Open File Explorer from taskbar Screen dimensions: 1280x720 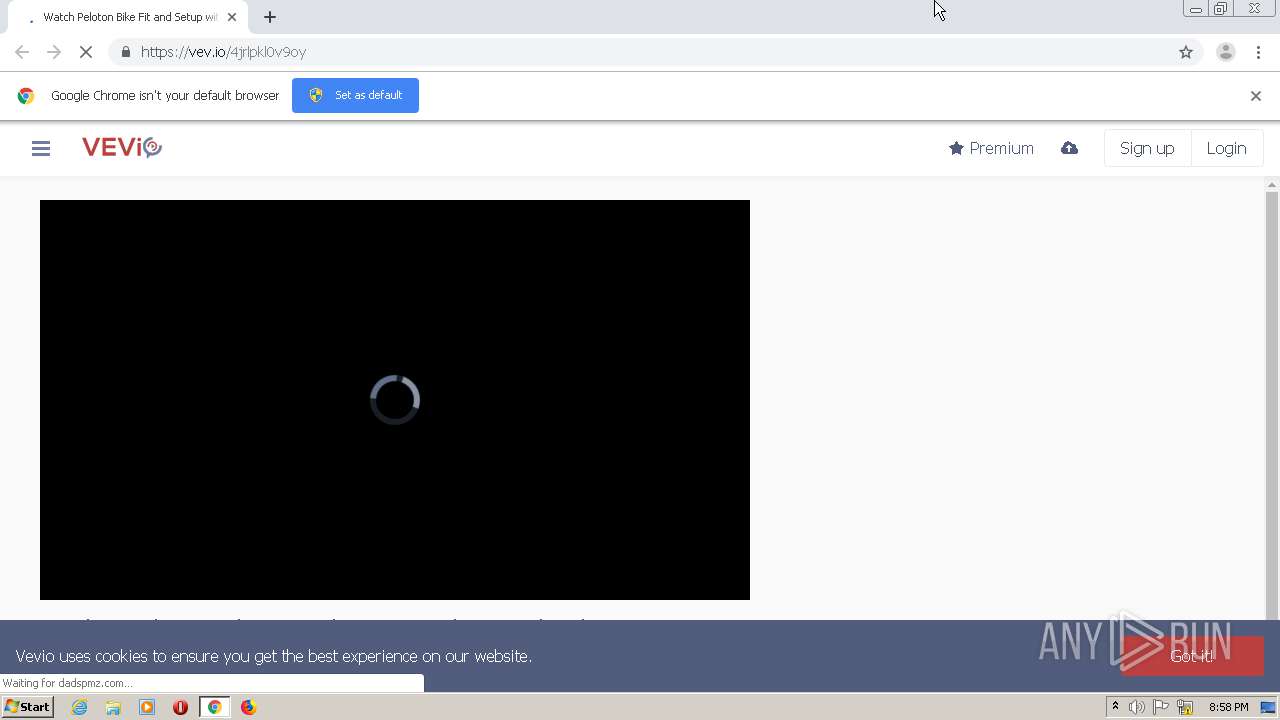[x=113, y=707]
